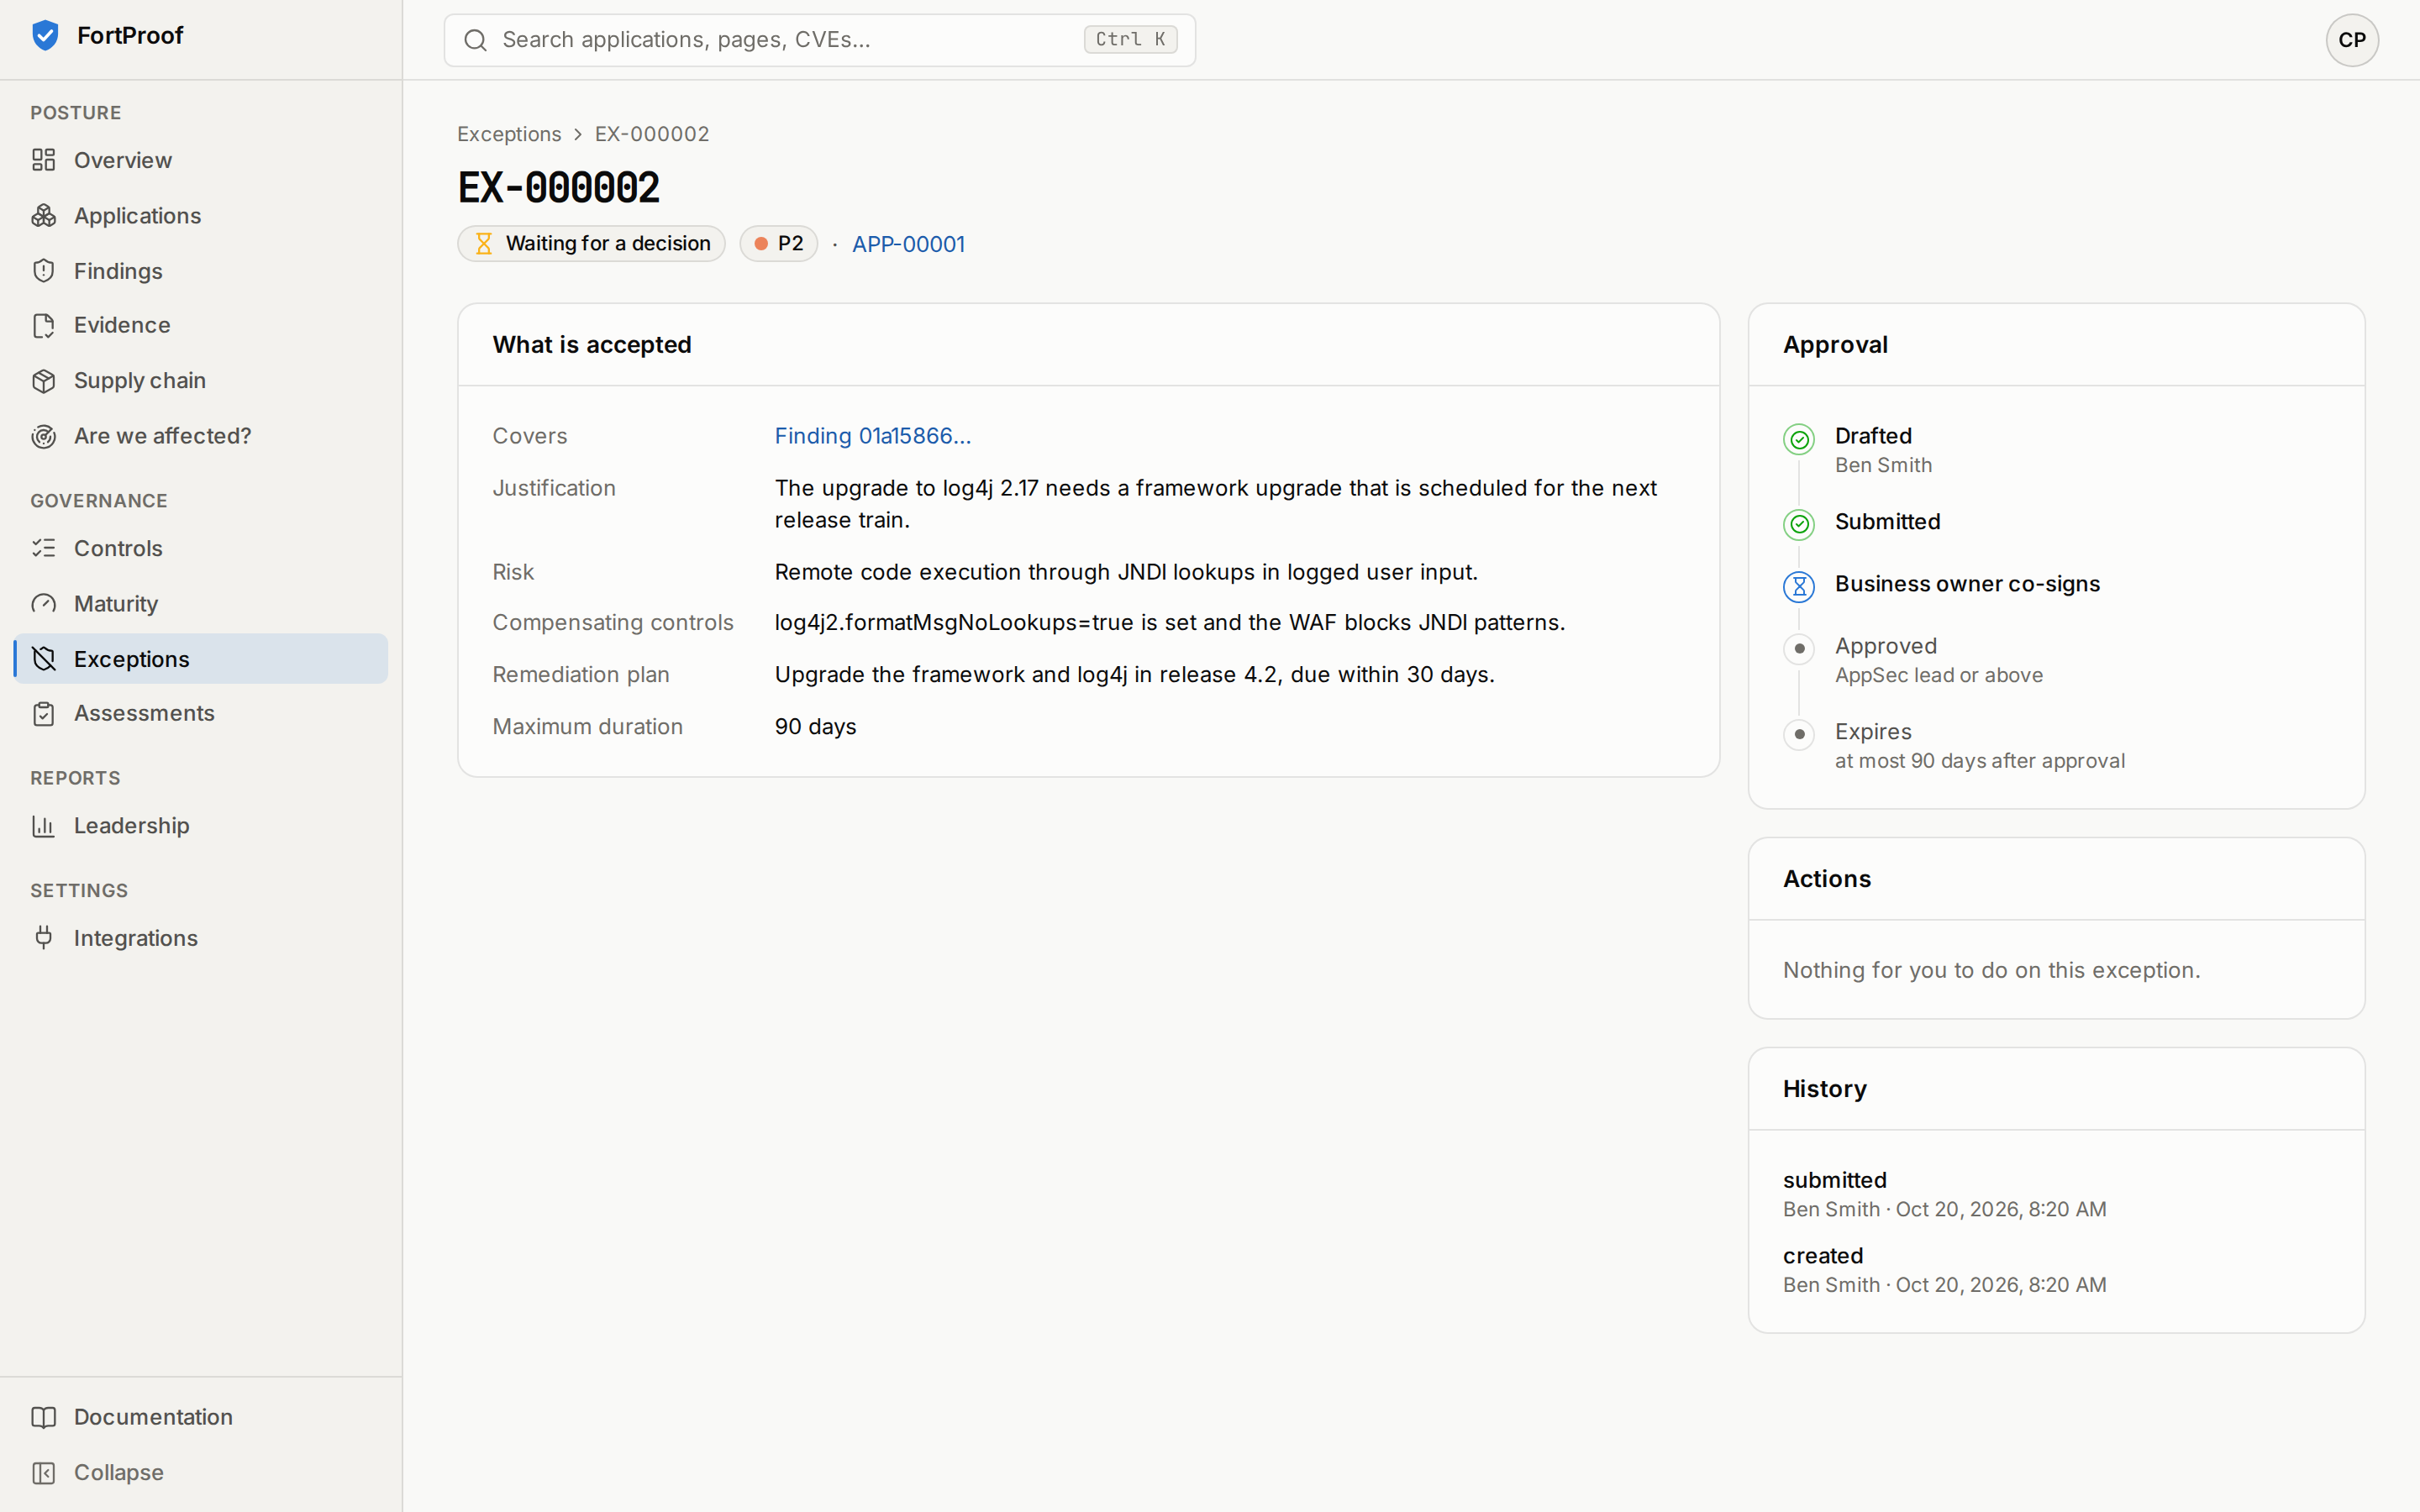Click the Supply chain package icon
This screenshot has height=1512, width=2420.
(43, 381)
